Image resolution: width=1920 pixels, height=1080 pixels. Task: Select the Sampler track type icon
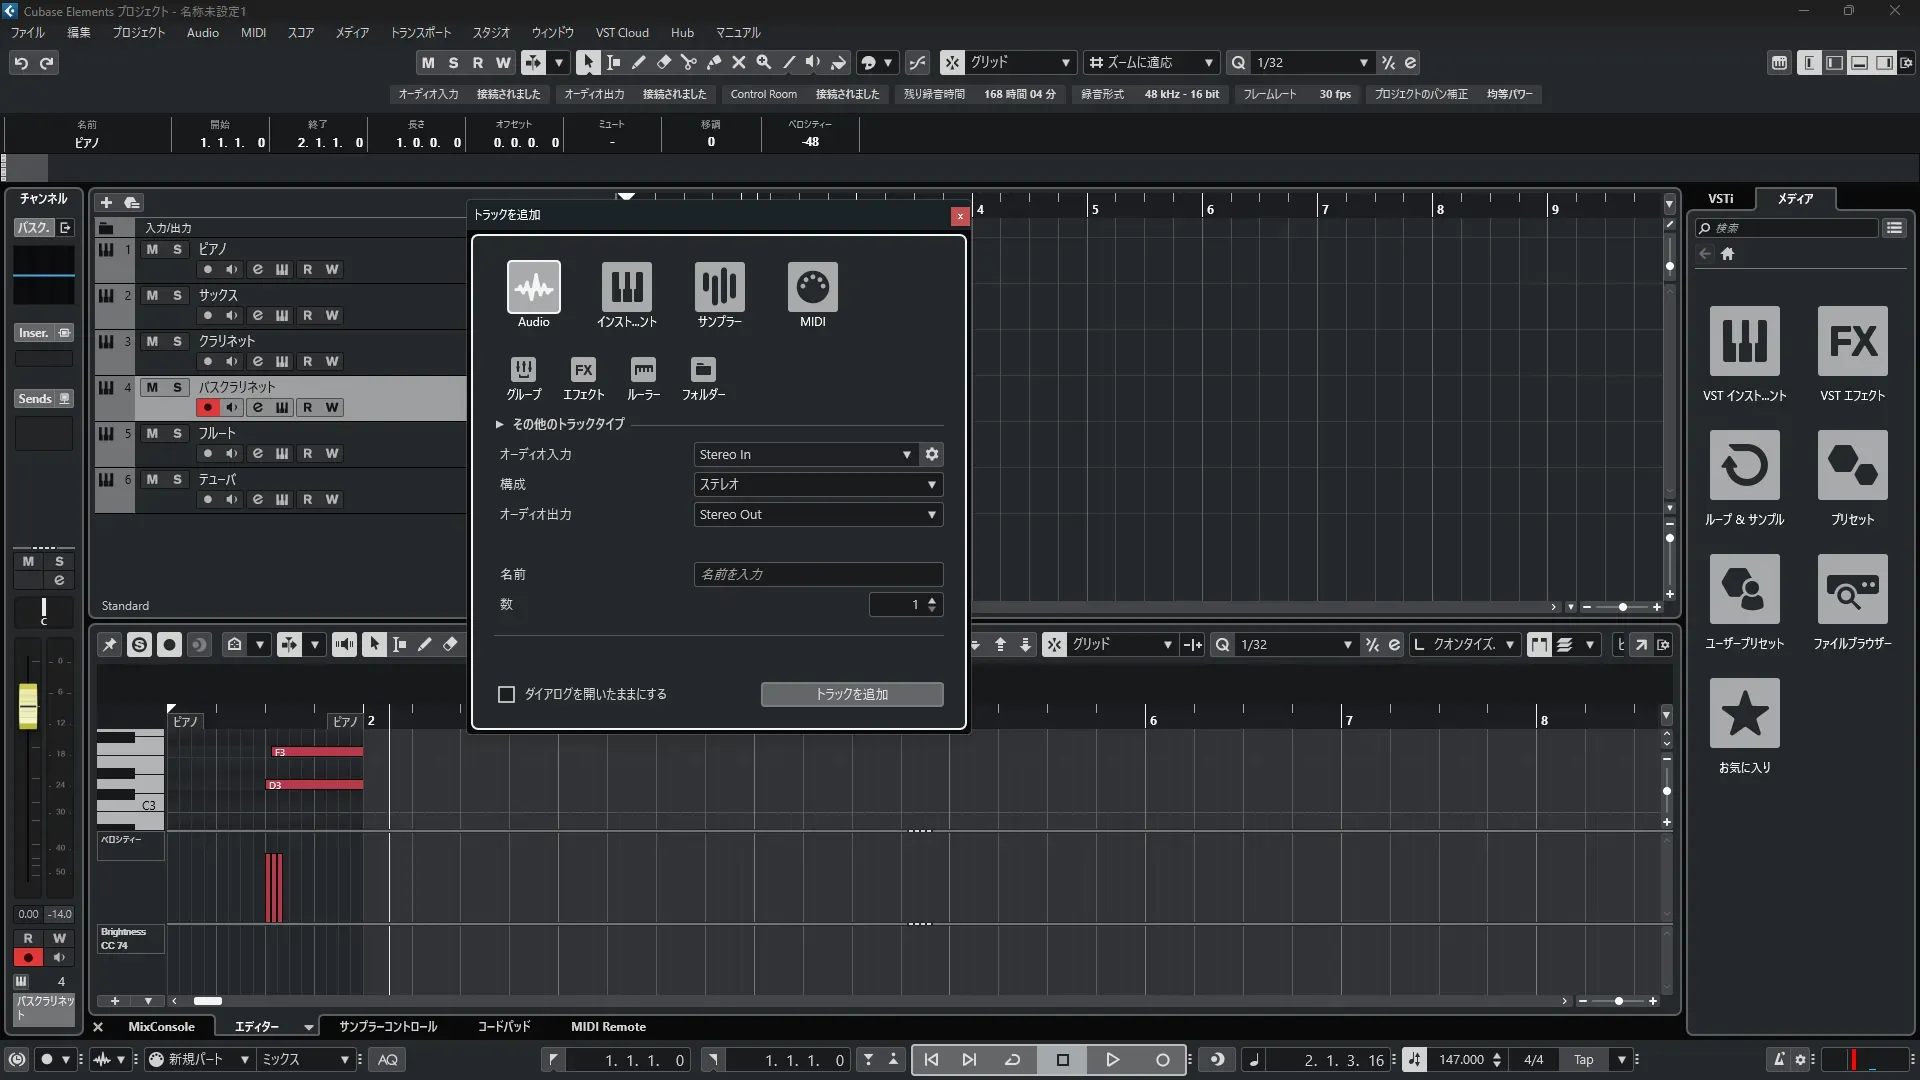pyautogui.click(x=719, y=287)
